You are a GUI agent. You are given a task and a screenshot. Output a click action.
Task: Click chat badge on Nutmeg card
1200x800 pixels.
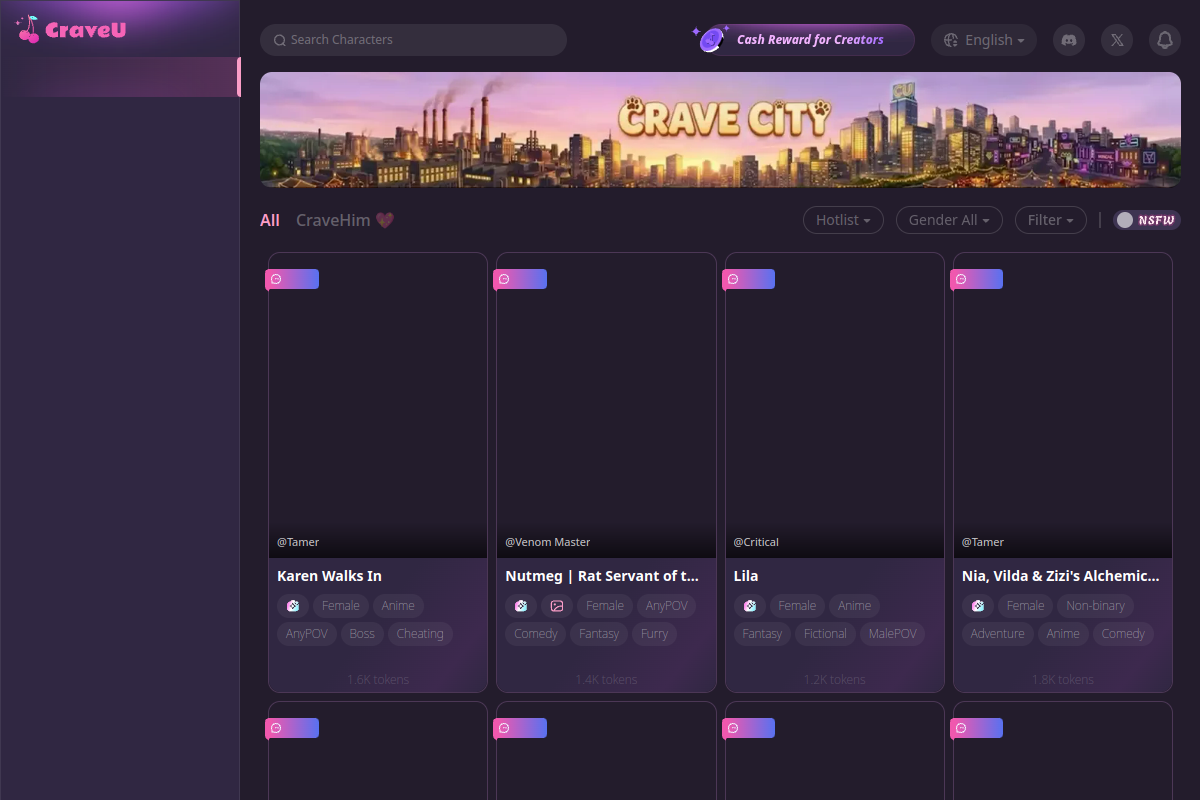[520, 279]
